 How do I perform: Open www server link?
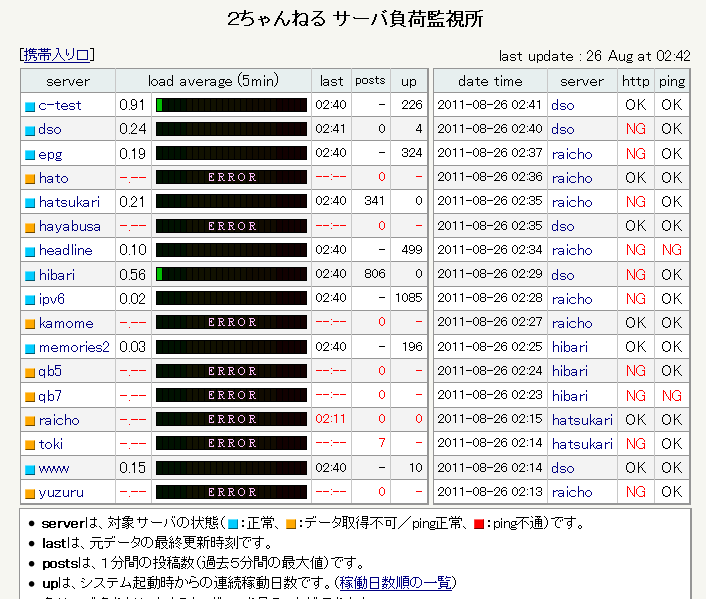point(54,469)
